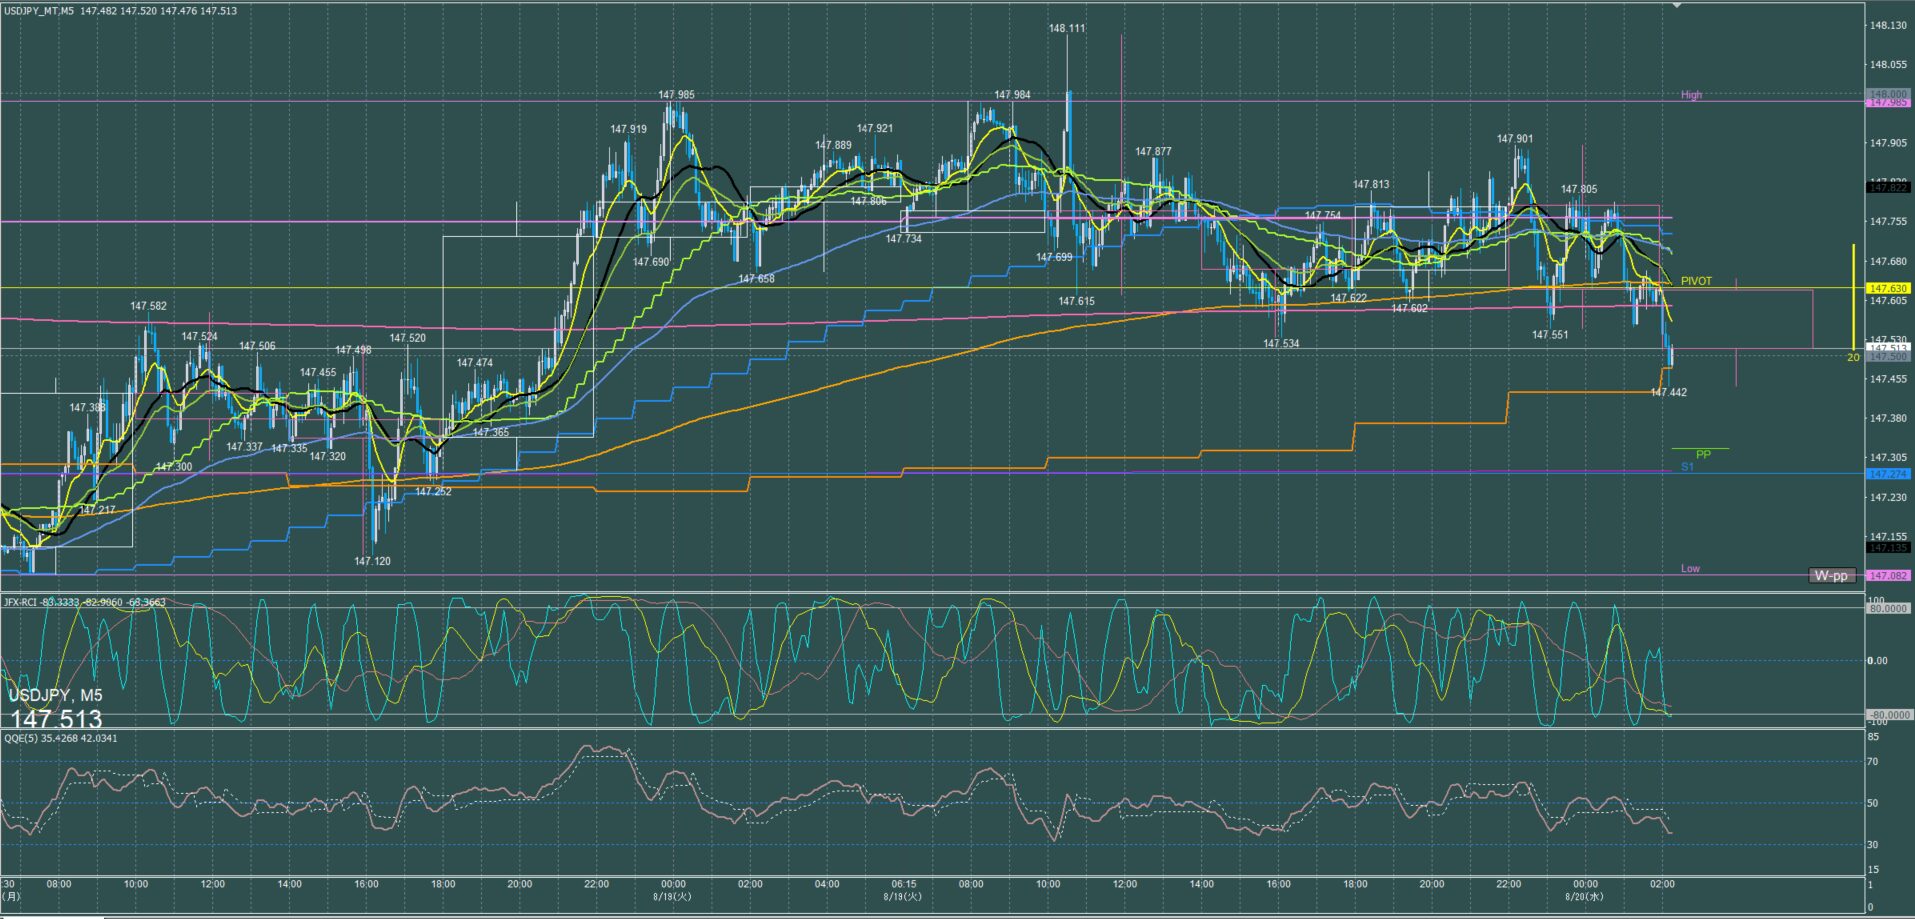The image size is (1915, 919).
Task: Click the chart shift triangle marker at top
Action: pos(1677,5)
